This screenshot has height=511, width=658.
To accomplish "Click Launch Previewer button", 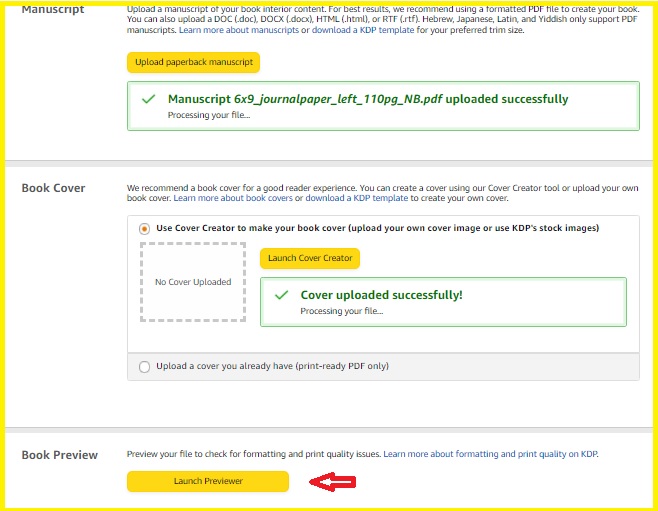I will coord(208,481).
